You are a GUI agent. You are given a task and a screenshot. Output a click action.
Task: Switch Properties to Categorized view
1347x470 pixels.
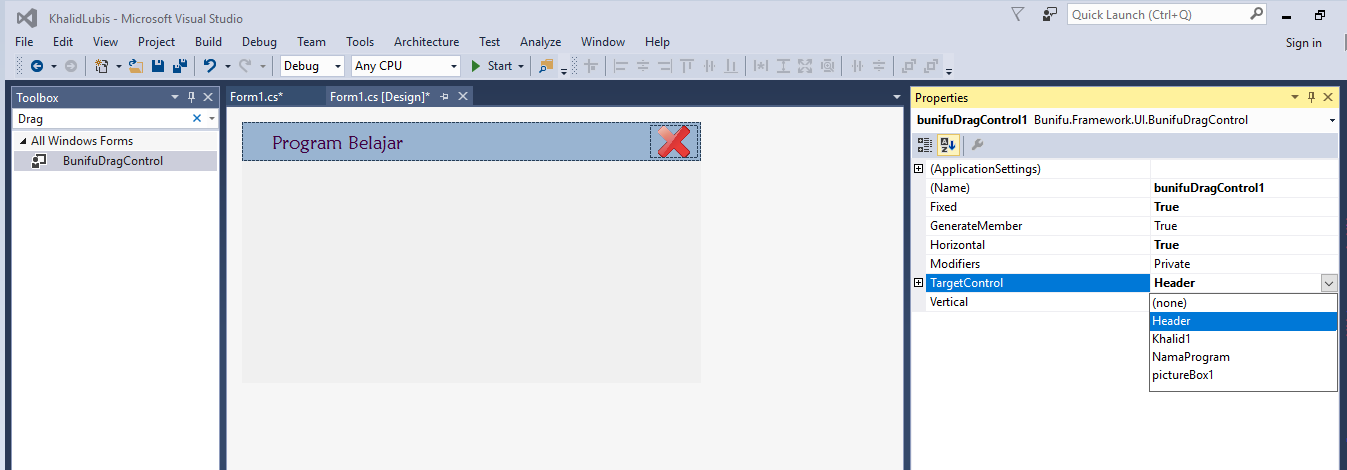[x=925, y=145]
